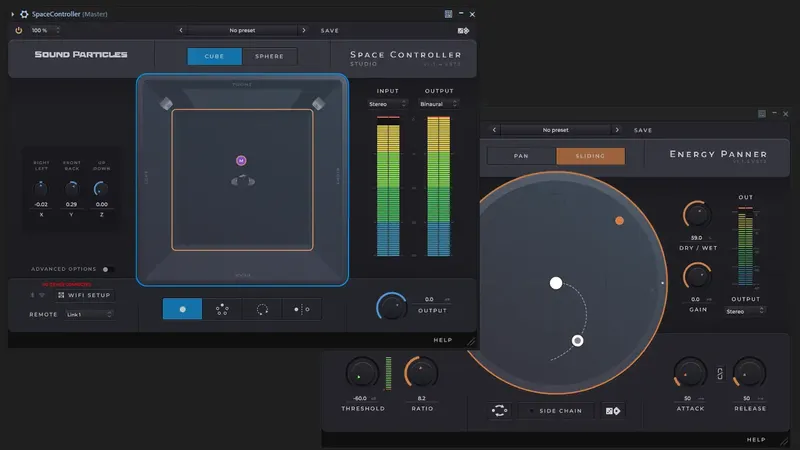Click the Ratio knob
The height and width of the screenshot is (450, 800).
421,373
